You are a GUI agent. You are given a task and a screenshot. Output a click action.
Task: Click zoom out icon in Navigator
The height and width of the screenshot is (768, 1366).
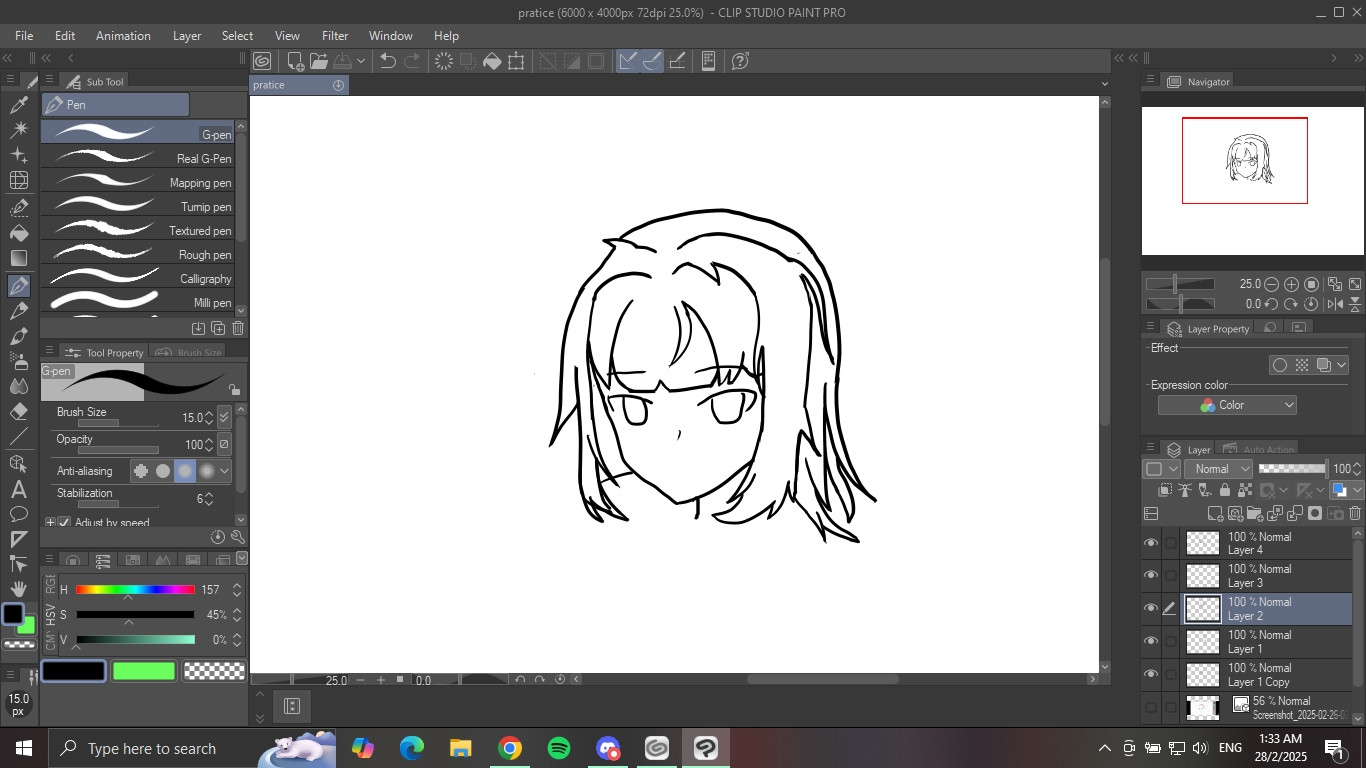[x=1271, y=284]
